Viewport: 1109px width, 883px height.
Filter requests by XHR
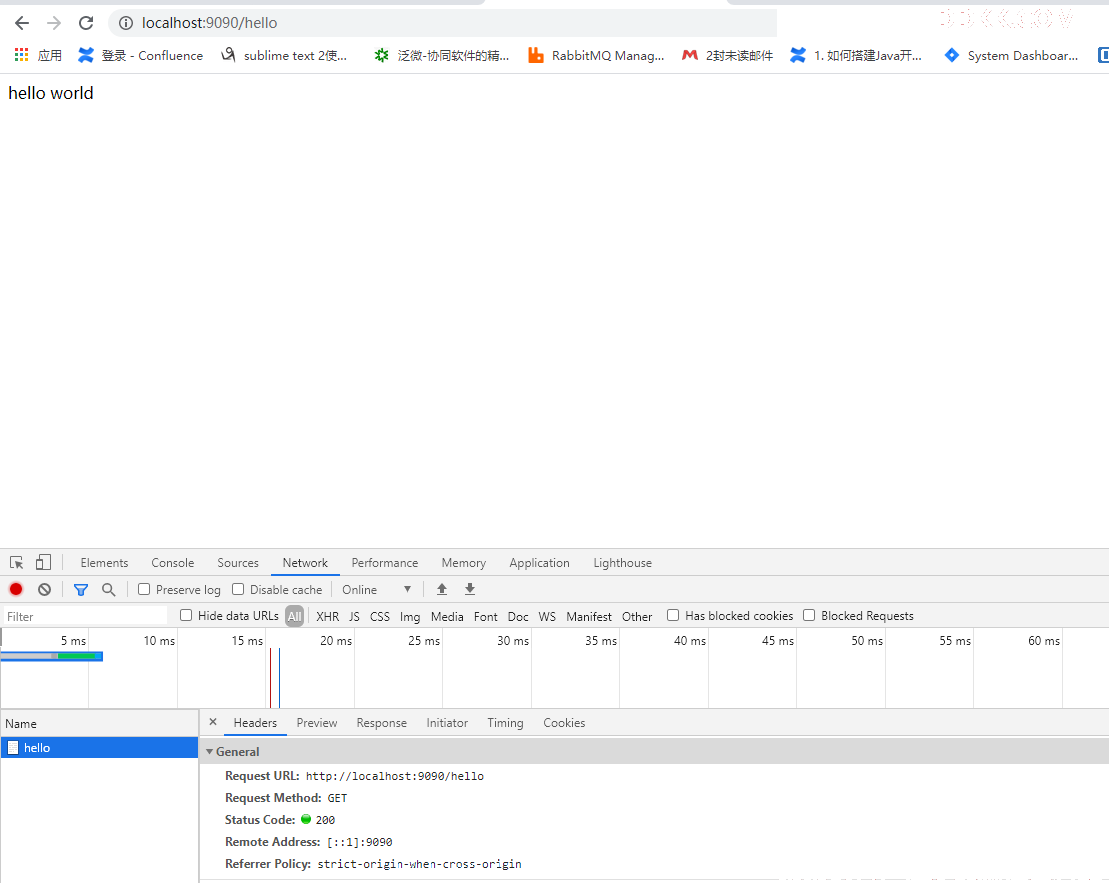point(327,616)
